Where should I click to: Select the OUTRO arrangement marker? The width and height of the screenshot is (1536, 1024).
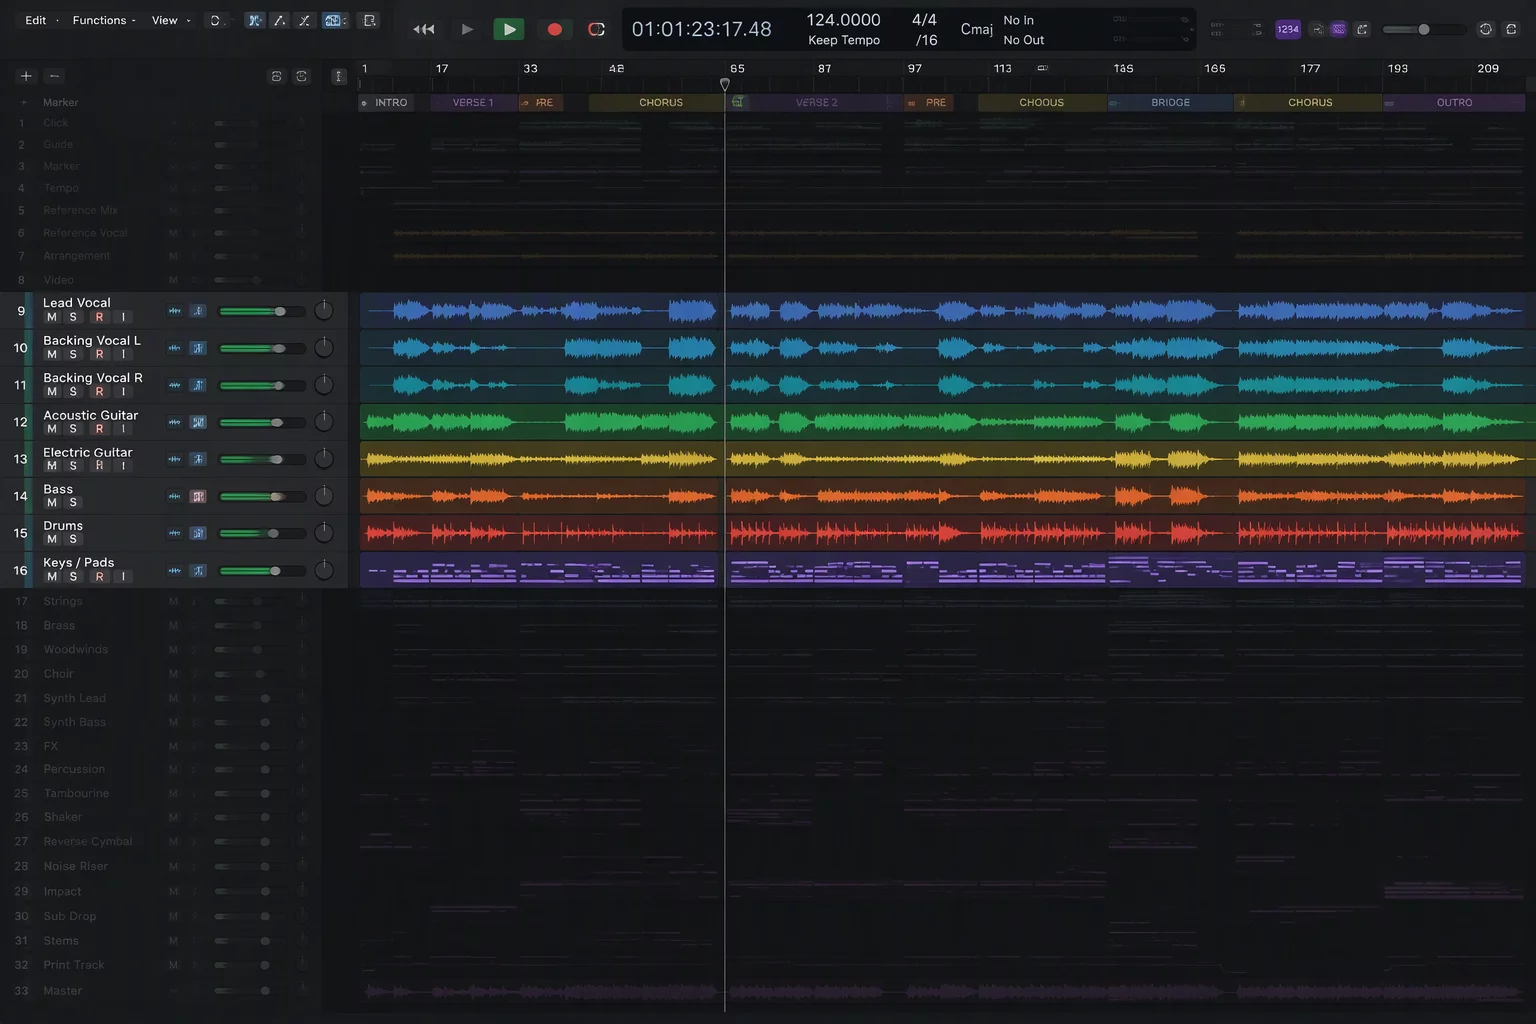(x=1454, y=102)
